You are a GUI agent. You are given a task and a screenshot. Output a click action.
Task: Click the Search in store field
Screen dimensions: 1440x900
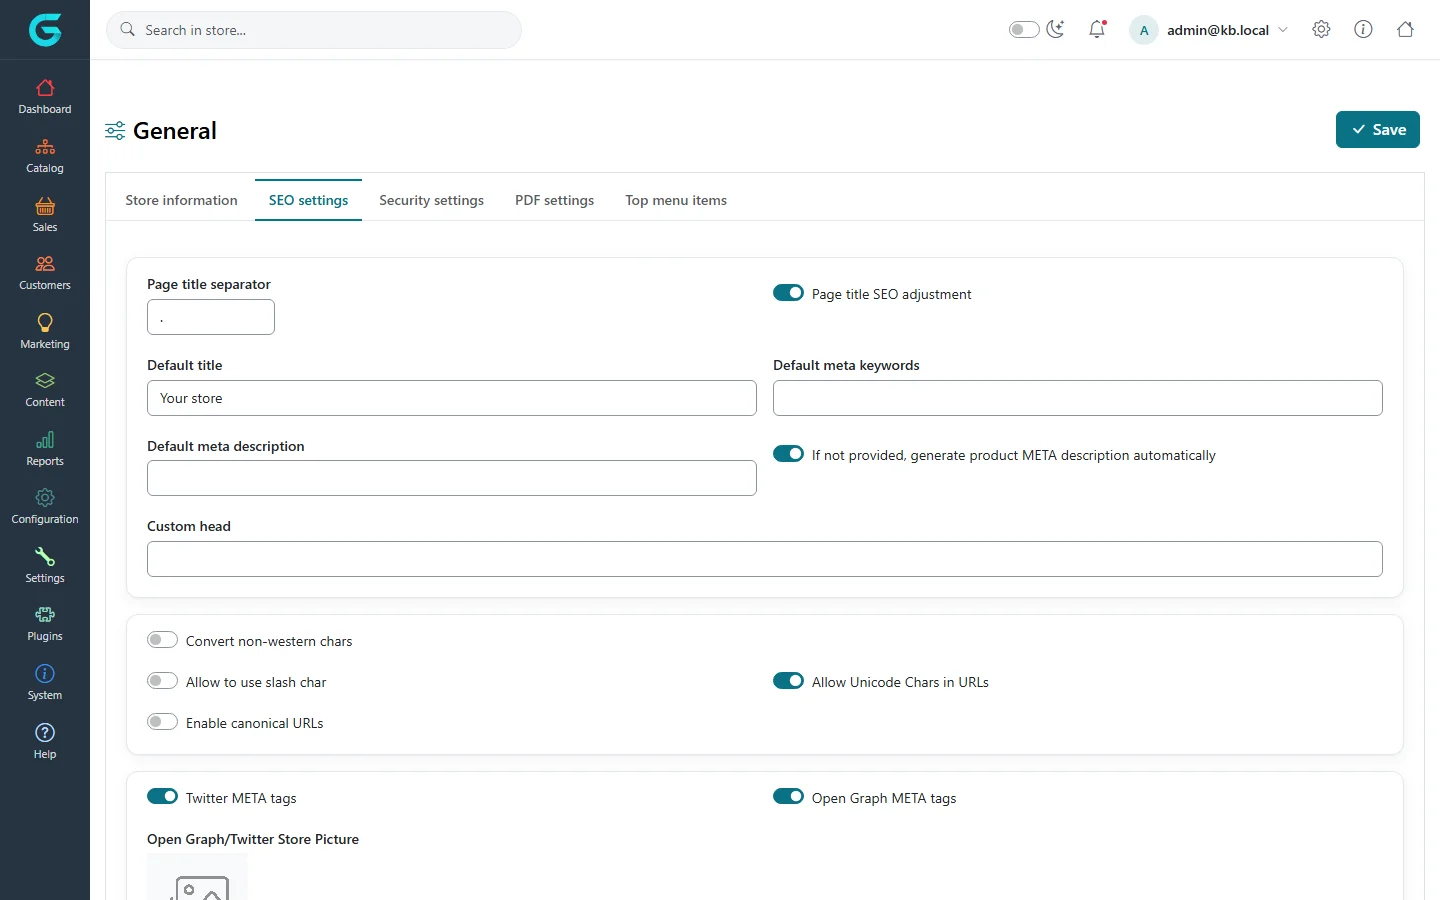314,30
